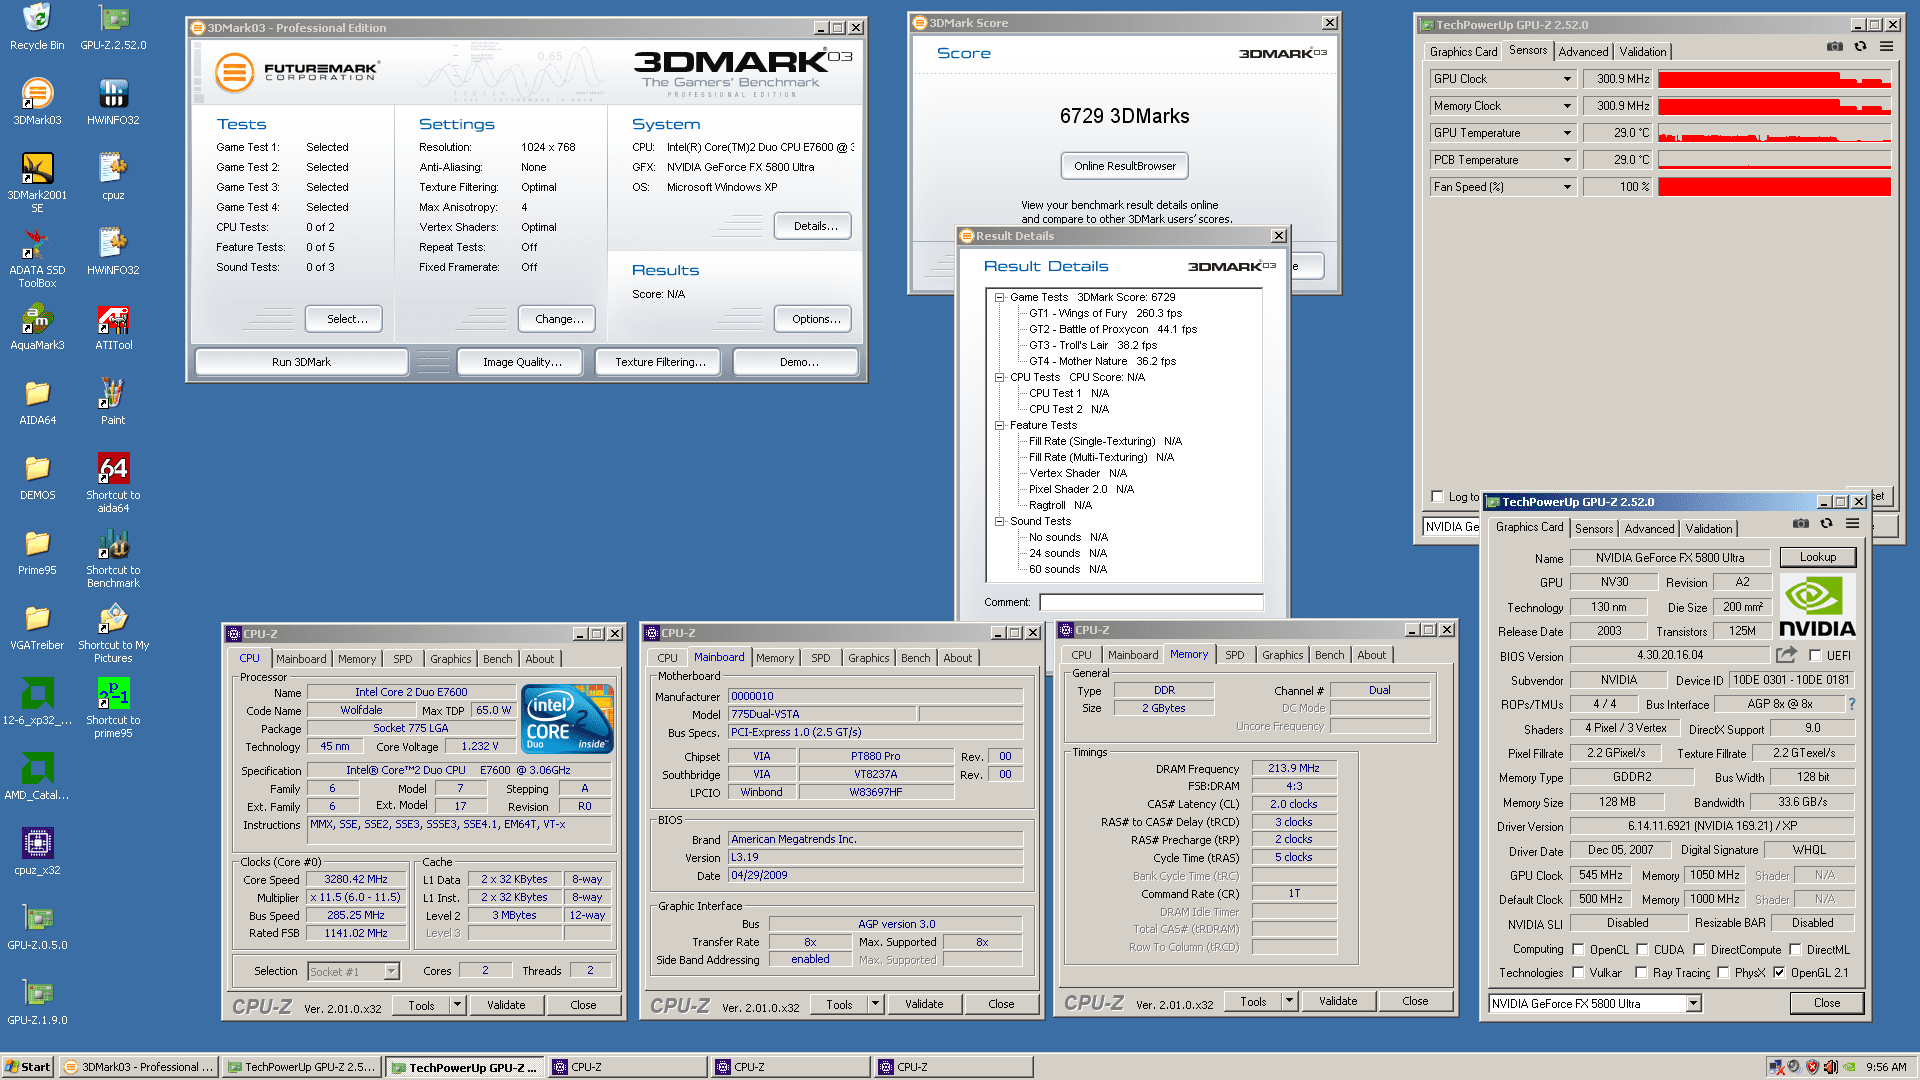This screenshot has width=1920, height=1080.
Task: Open the cpuz_x32 desktop icon
Action: pos(37,851)
